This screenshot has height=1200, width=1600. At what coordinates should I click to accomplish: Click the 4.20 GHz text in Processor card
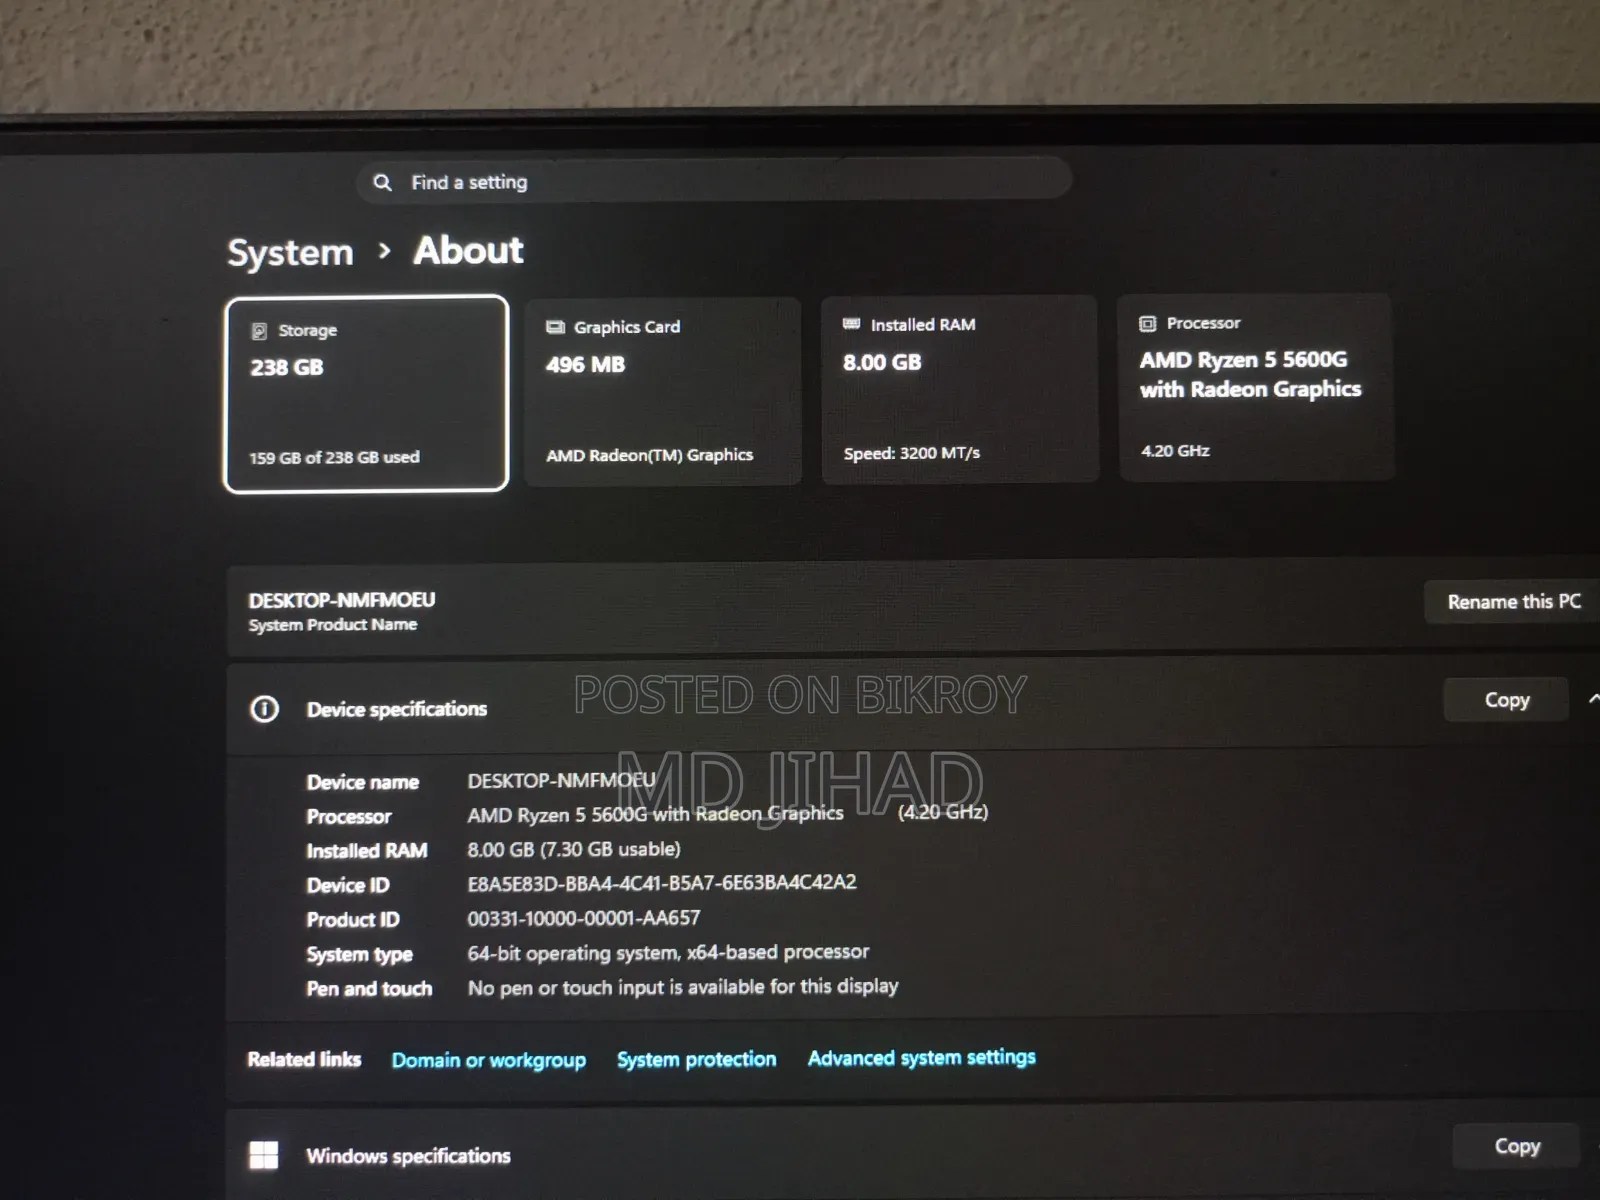pyautogui.click(x=1175, y=451)
